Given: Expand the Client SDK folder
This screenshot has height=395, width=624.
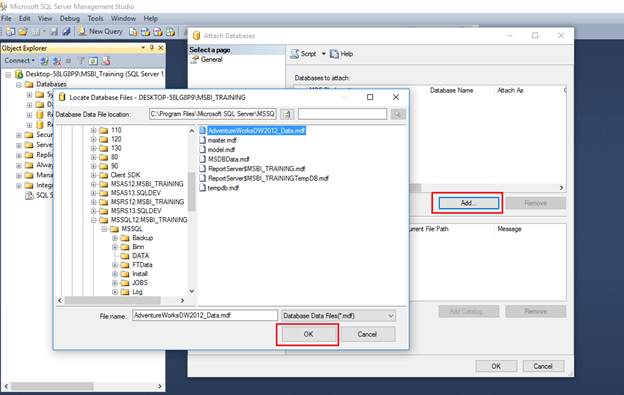Looking at the screenshot, I should tap(94, 175).
